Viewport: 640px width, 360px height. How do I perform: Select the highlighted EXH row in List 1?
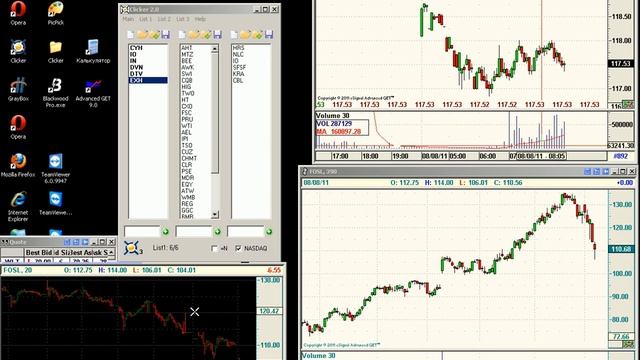[148, 80]
